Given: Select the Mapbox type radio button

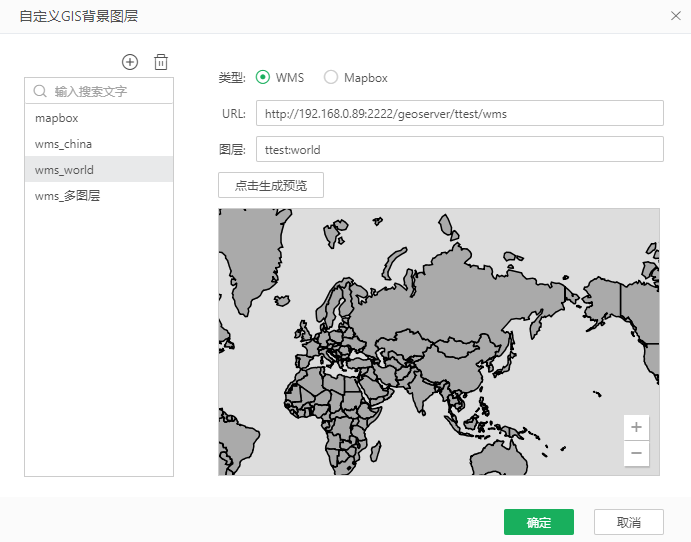Looking at the screenshot, I should (x=331, y=77).
